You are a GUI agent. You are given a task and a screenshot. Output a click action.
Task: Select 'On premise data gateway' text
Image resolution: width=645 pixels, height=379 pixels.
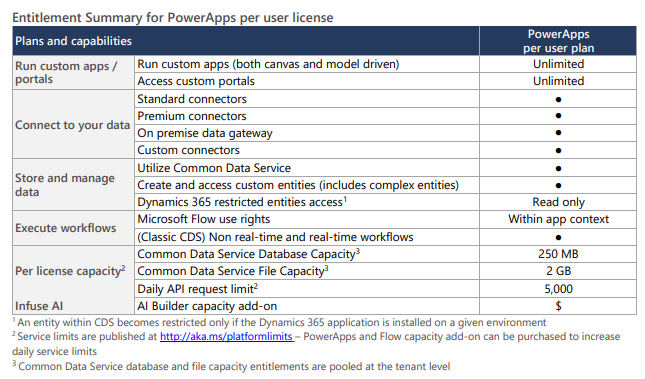(205, 133)
